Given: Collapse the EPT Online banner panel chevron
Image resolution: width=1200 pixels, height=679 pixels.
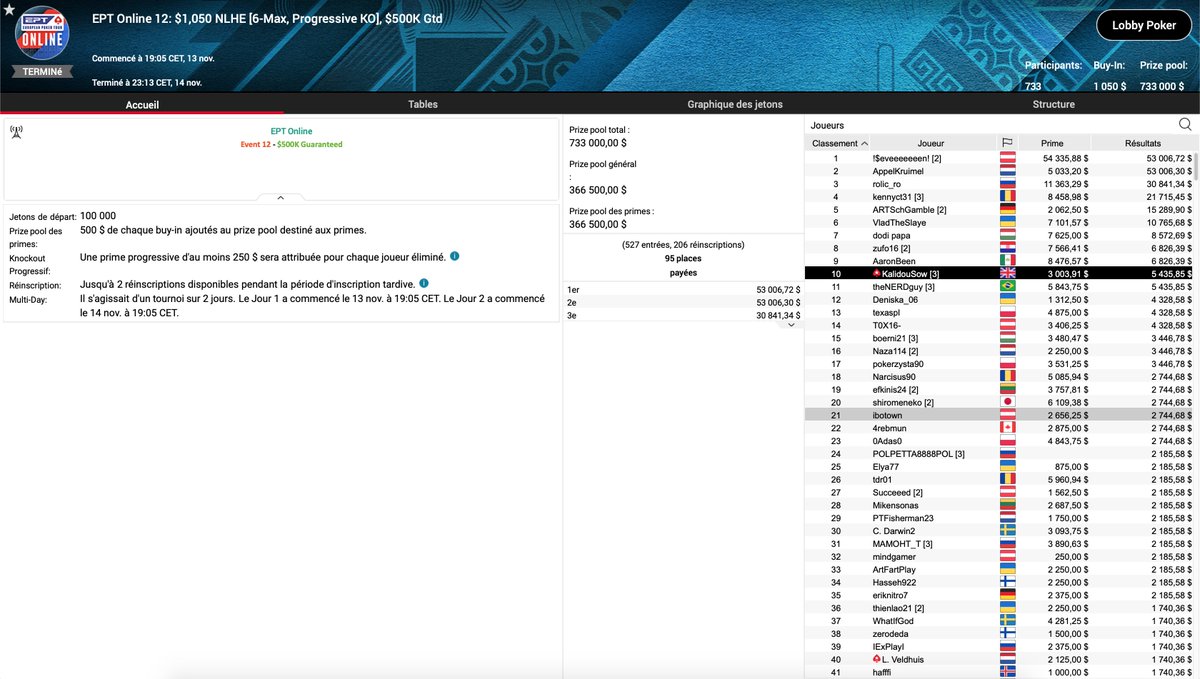Looking at the screenshot, I should point(280,198).
